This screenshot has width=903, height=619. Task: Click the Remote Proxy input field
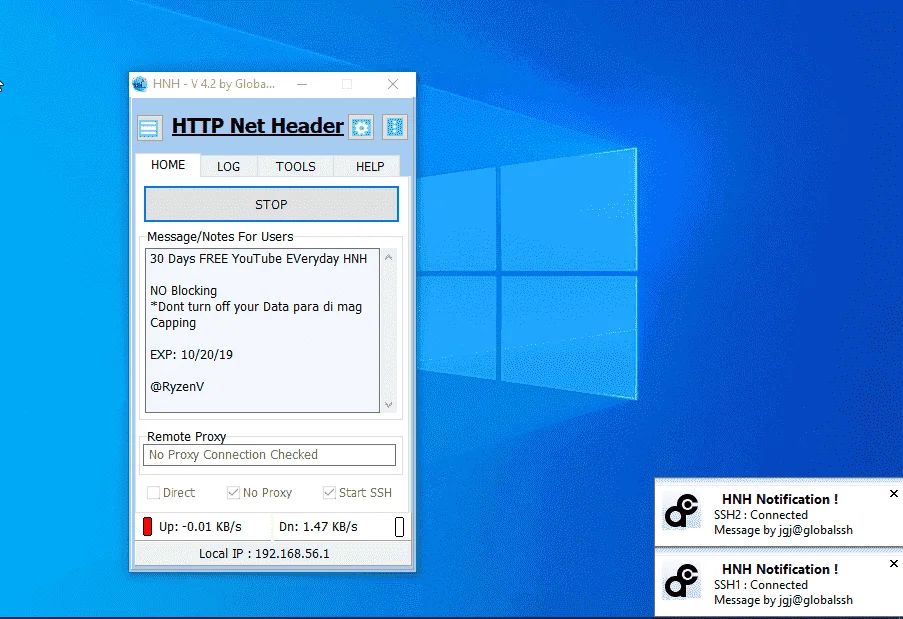tap(269, 455)
